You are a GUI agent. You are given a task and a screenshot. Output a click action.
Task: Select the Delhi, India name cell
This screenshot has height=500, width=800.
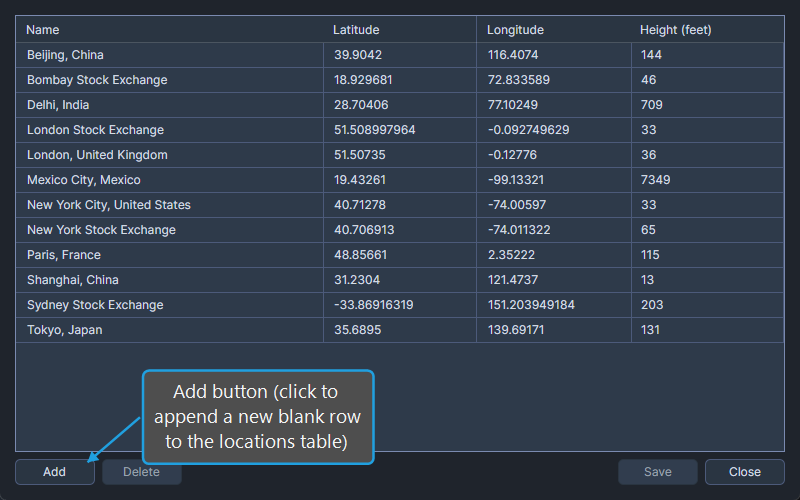coord(169,105)
